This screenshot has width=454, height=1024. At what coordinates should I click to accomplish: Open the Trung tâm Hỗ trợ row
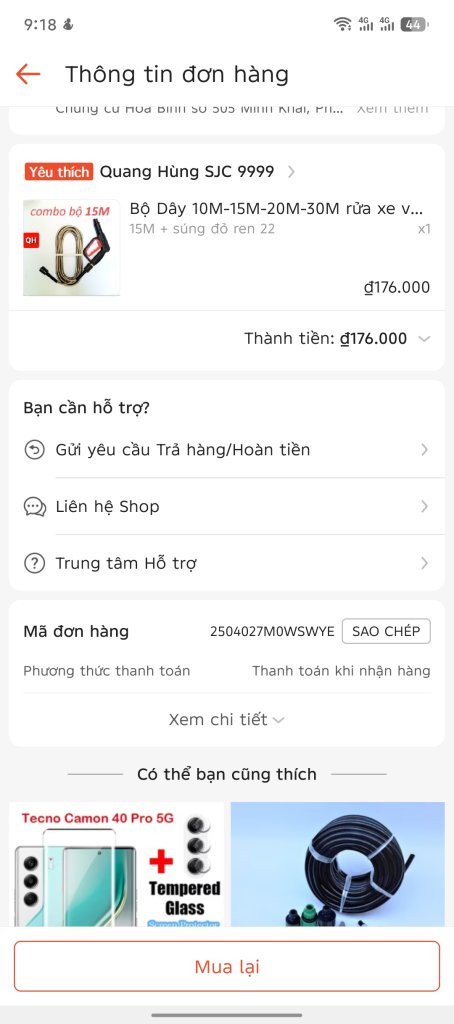pos(227,564)
